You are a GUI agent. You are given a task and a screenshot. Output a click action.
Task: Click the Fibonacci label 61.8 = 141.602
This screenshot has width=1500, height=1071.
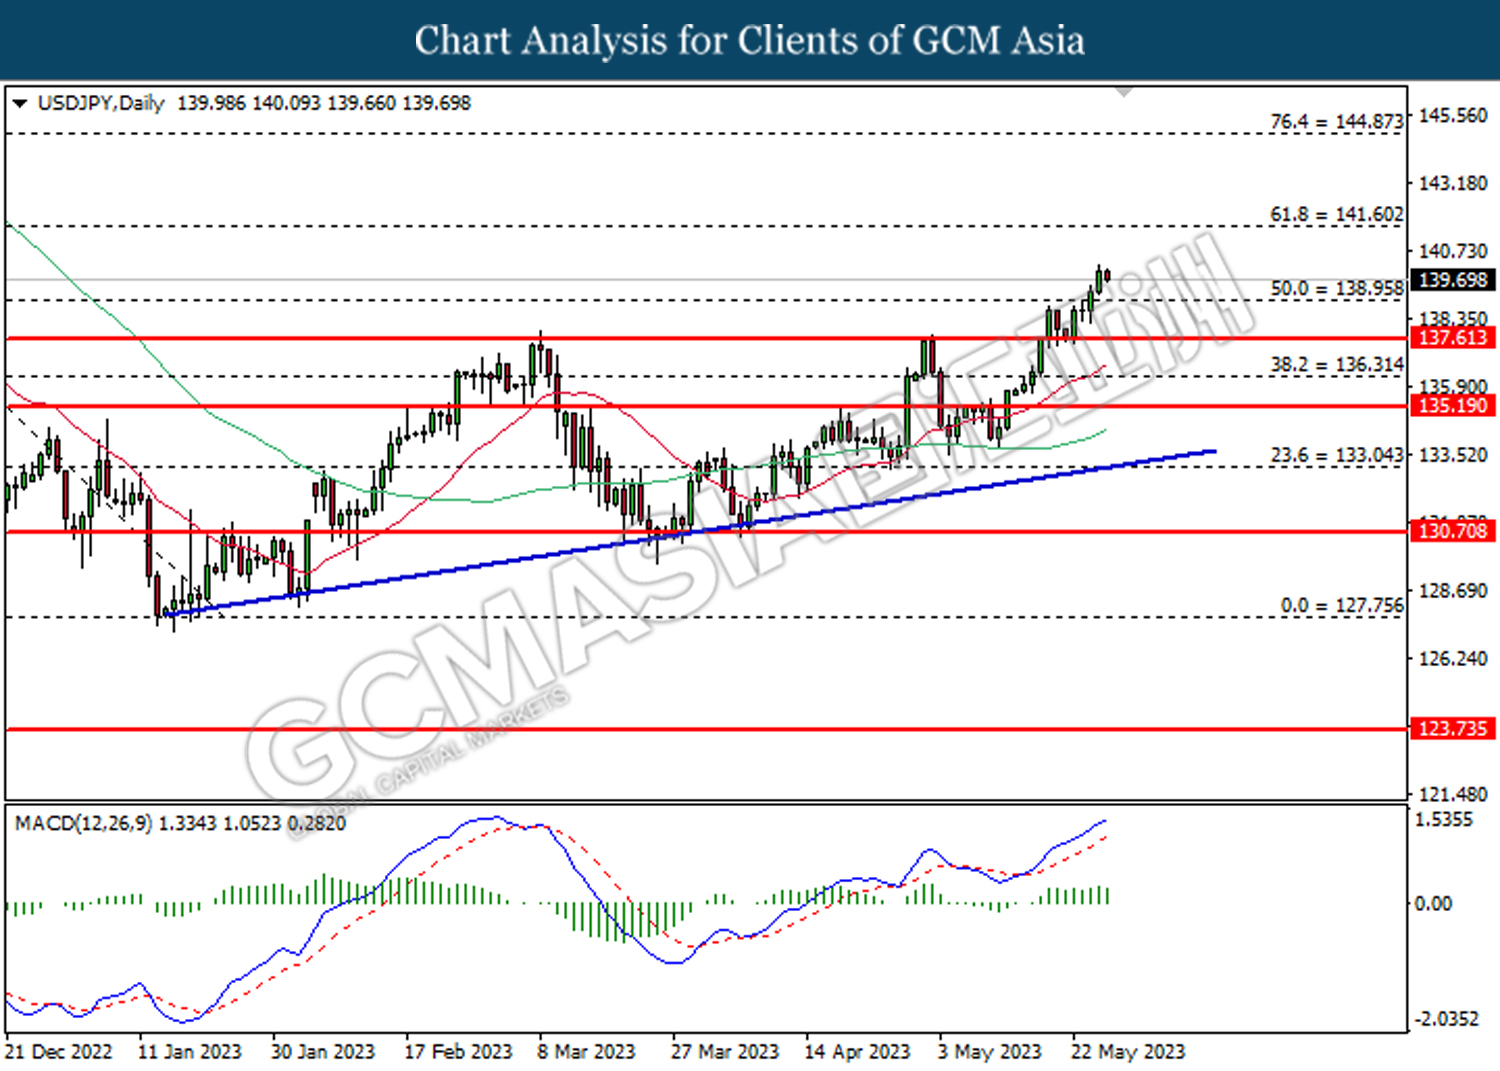tap(1337, 214)
